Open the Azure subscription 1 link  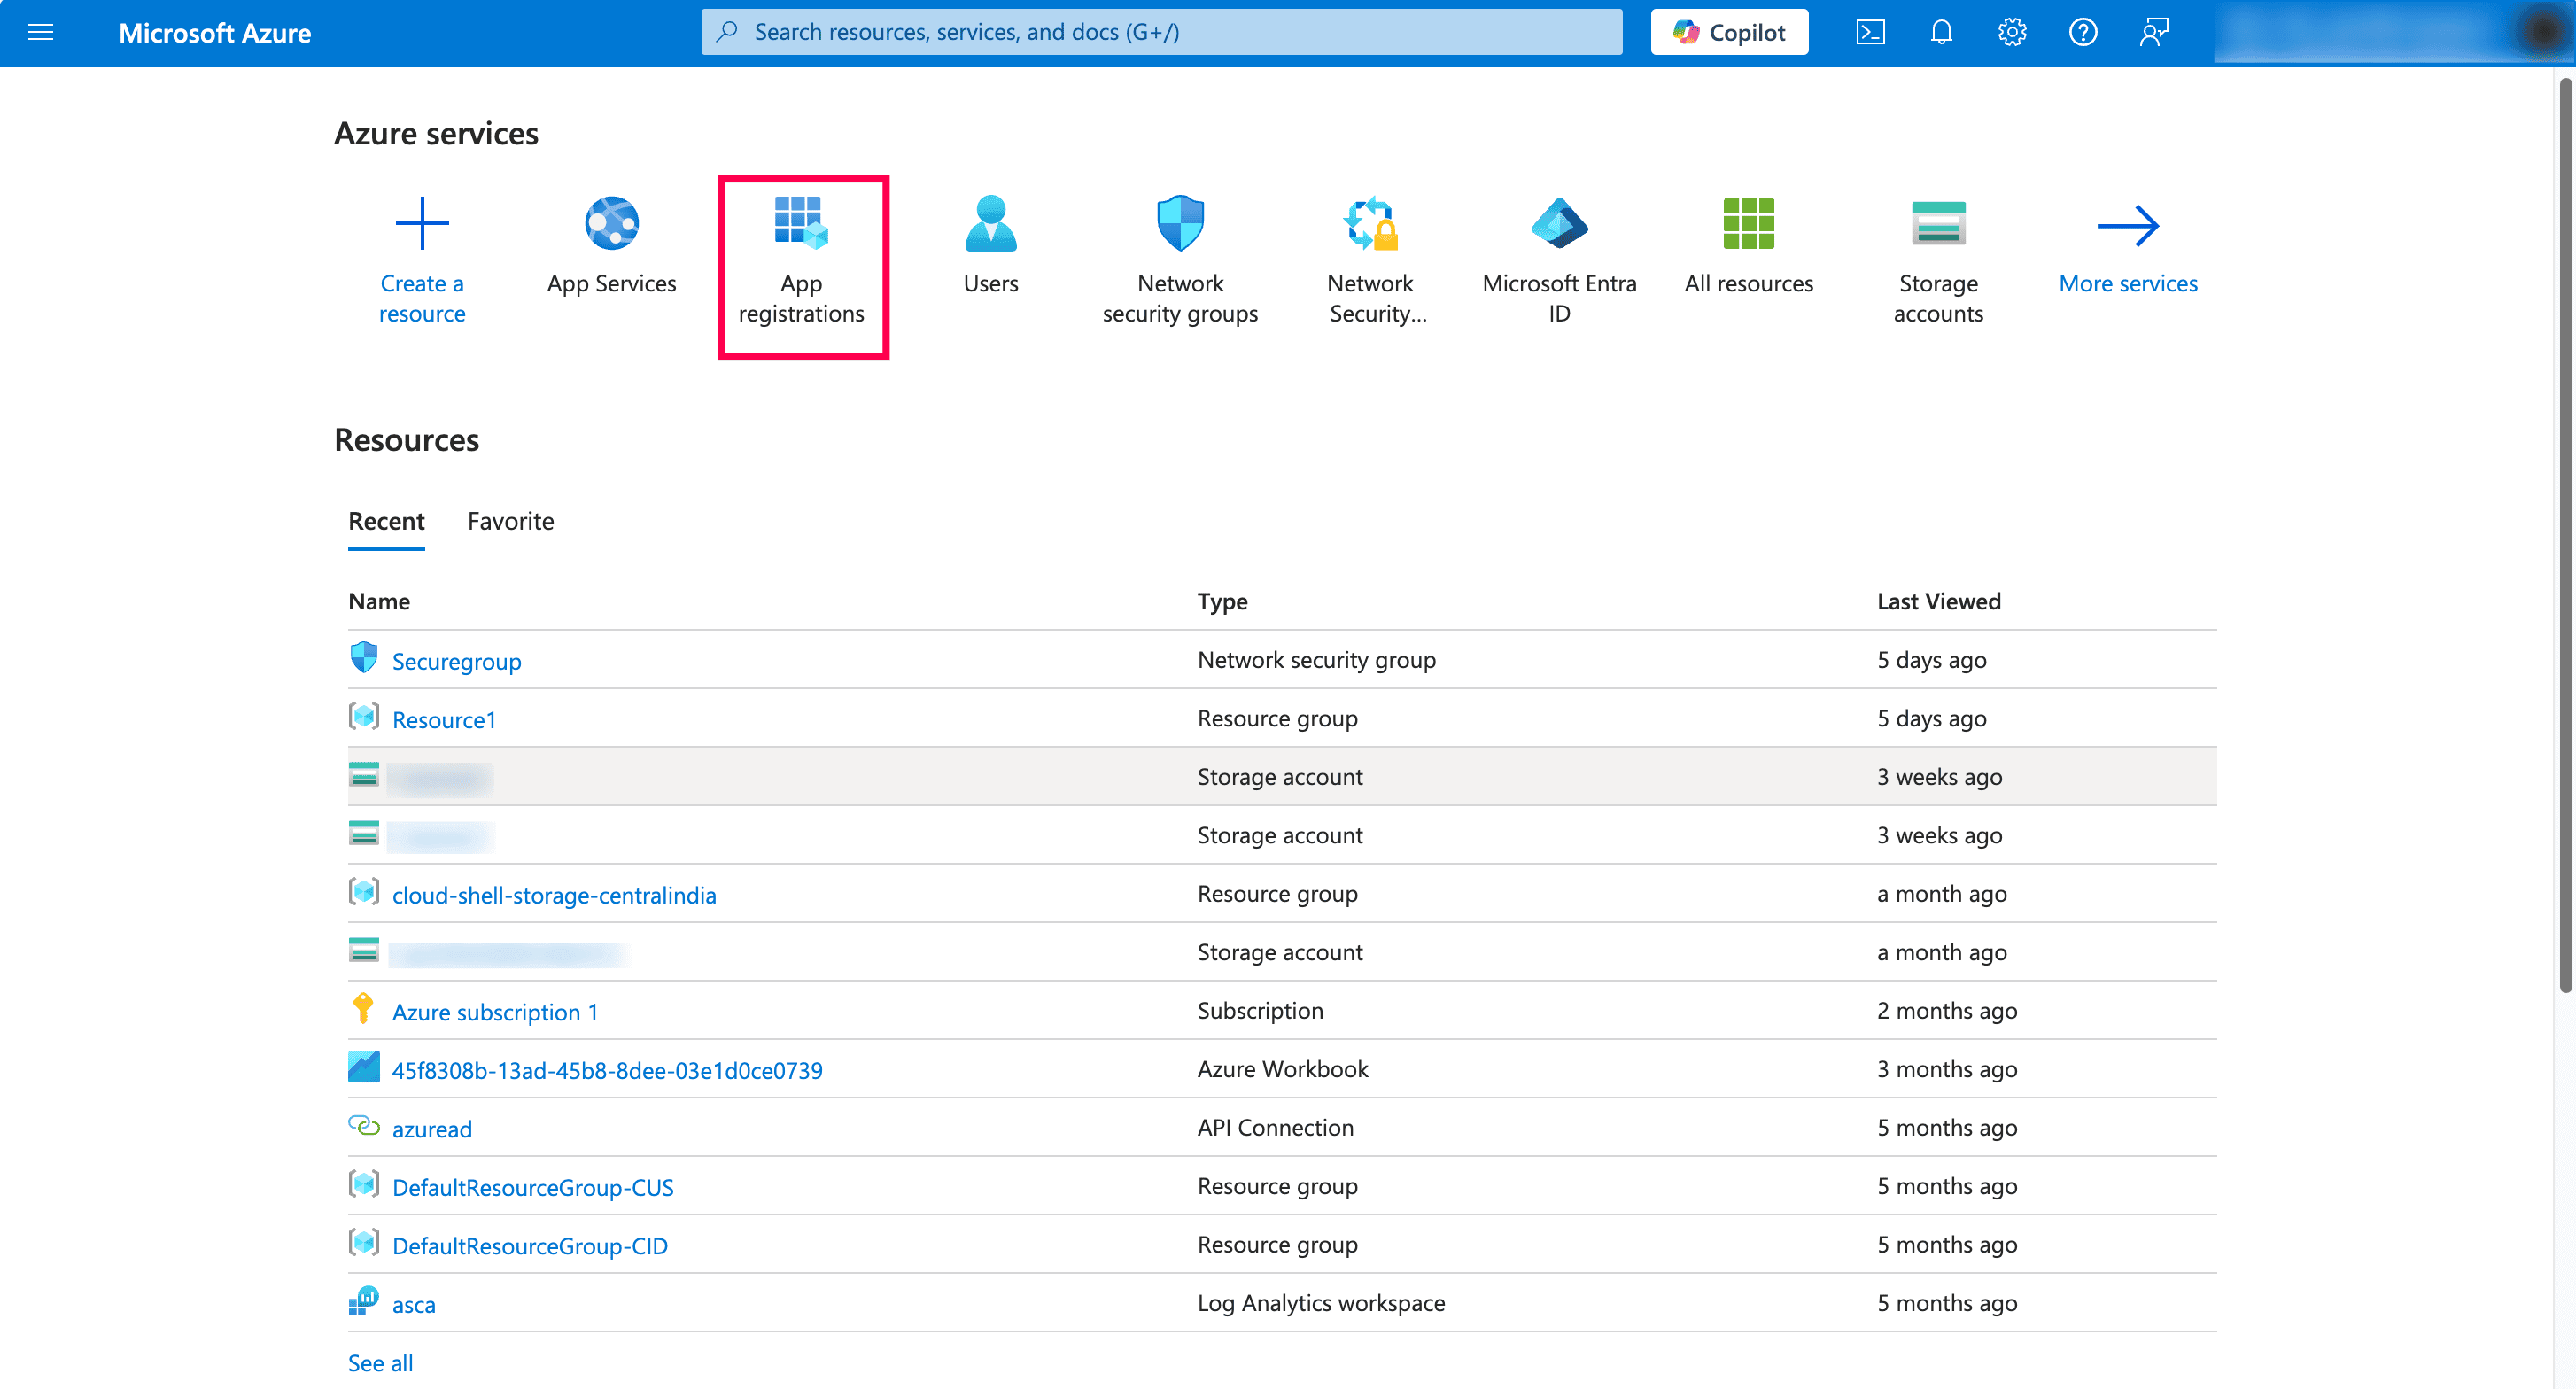click(x=494, y=1012)
